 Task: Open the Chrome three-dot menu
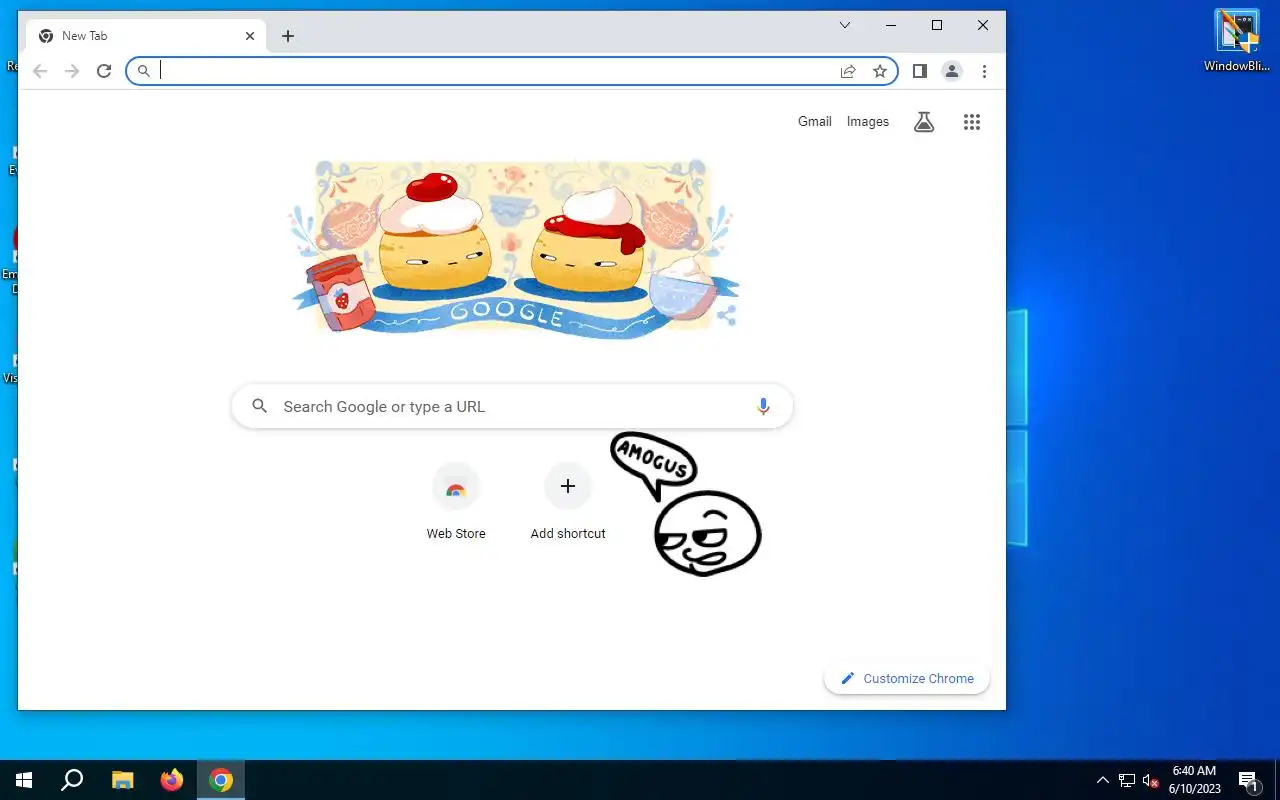point(984,71)
